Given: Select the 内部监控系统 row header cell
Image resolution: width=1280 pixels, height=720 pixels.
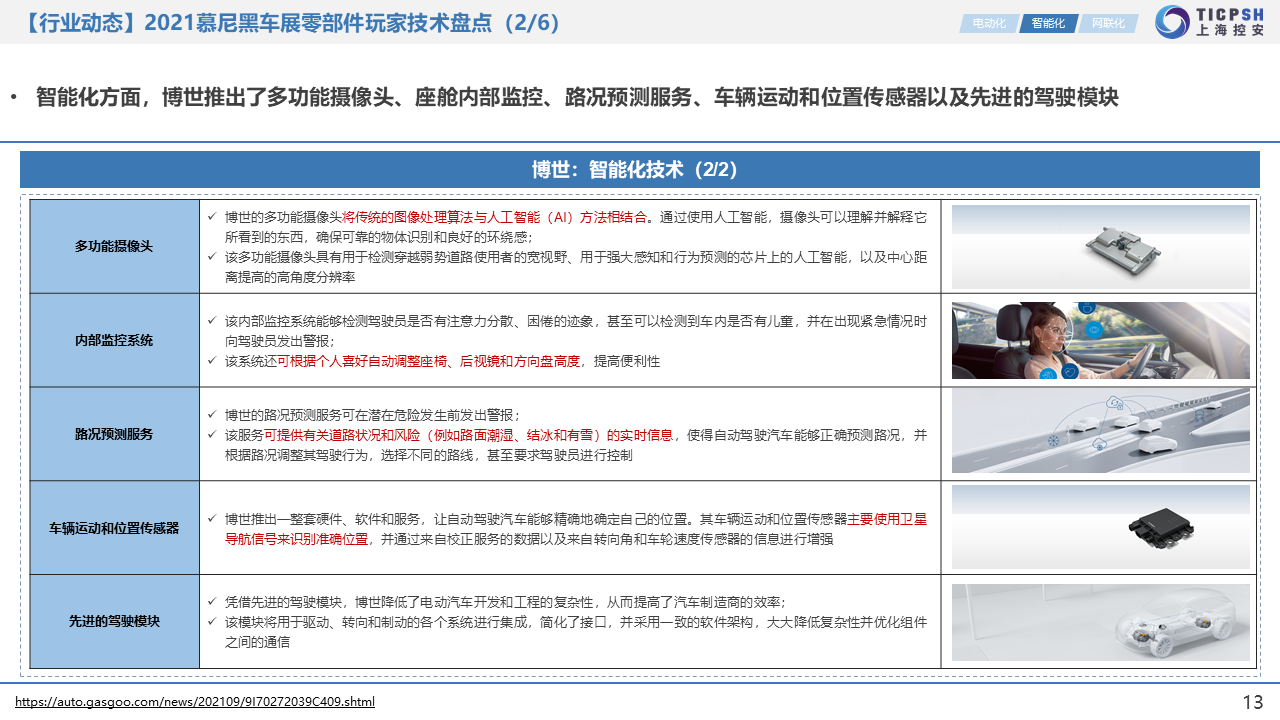Looking at the screenshot, I should click(114, 340).
